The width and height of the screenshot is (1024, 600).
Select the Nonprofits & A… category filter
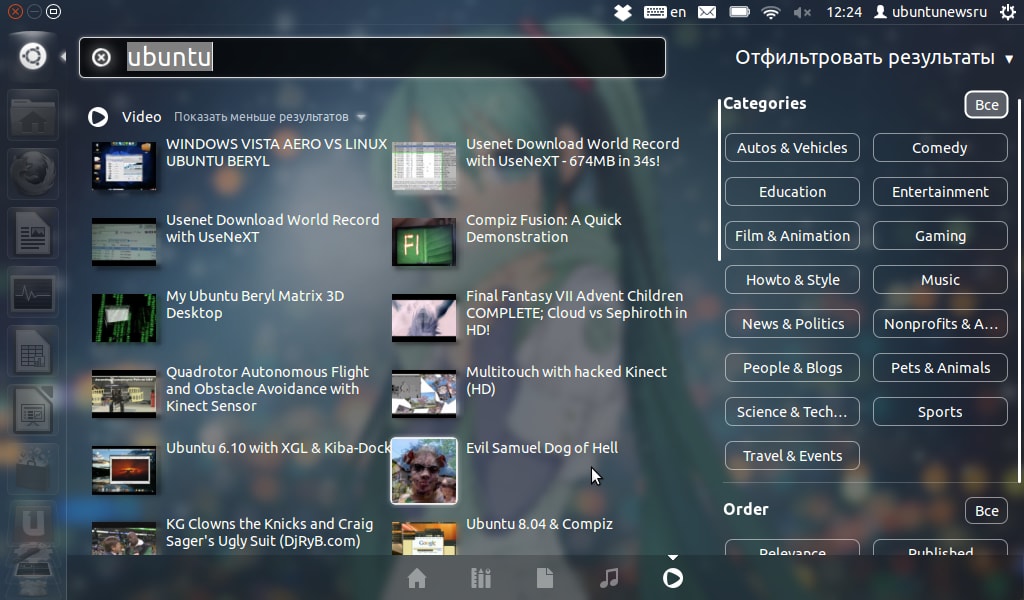point(940,324)
